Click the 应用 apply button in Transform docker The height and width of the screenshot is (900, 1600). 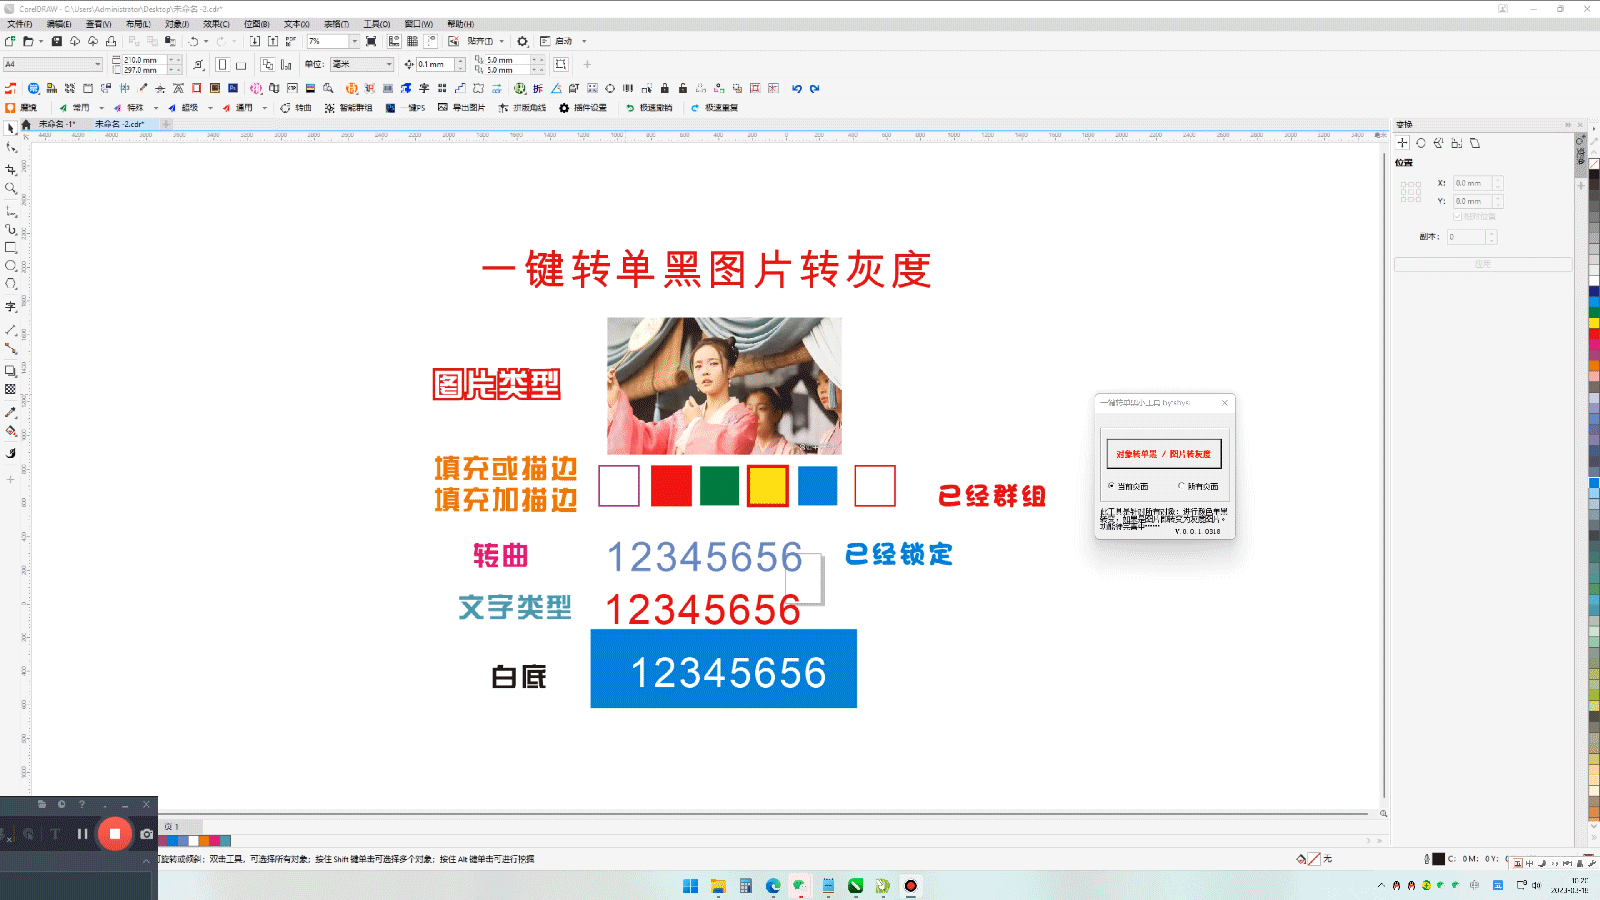click(x=1483, y=264)
